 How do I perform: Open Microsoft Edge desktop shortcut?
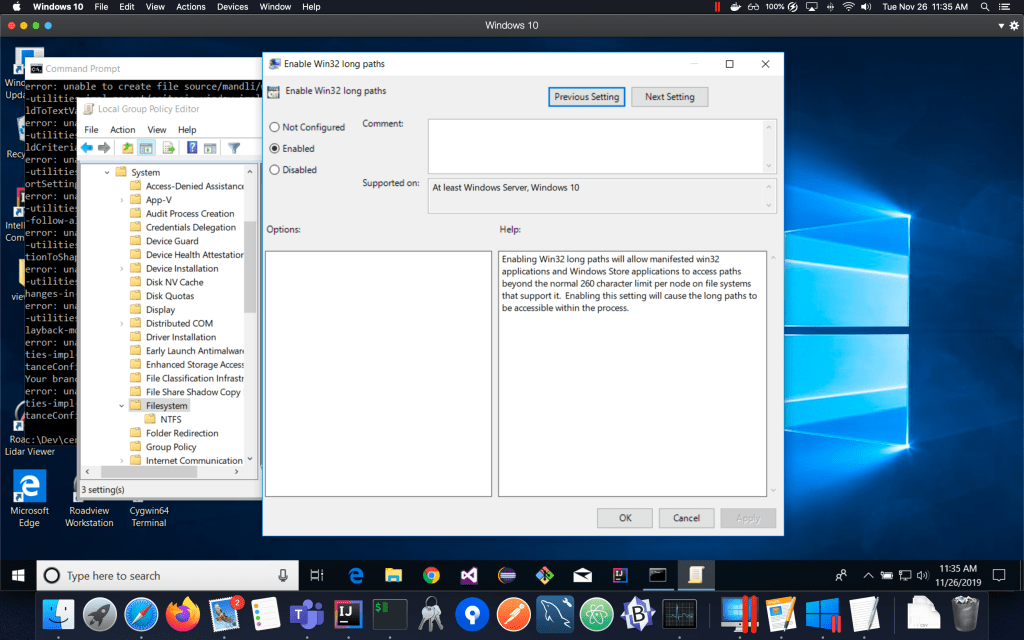[29, 488]
